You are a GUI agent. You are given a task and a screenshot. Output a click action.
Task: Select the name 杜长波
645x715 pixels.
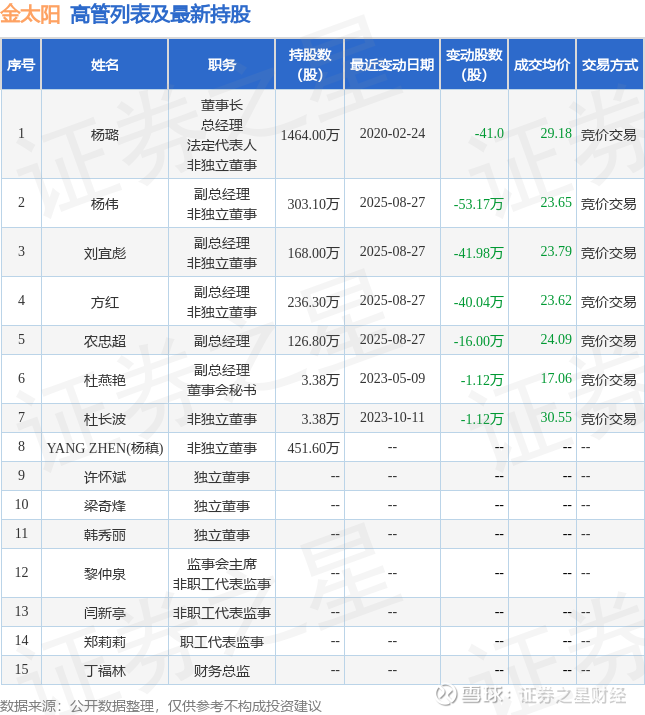pyautogui.click(x=104, y=419)
